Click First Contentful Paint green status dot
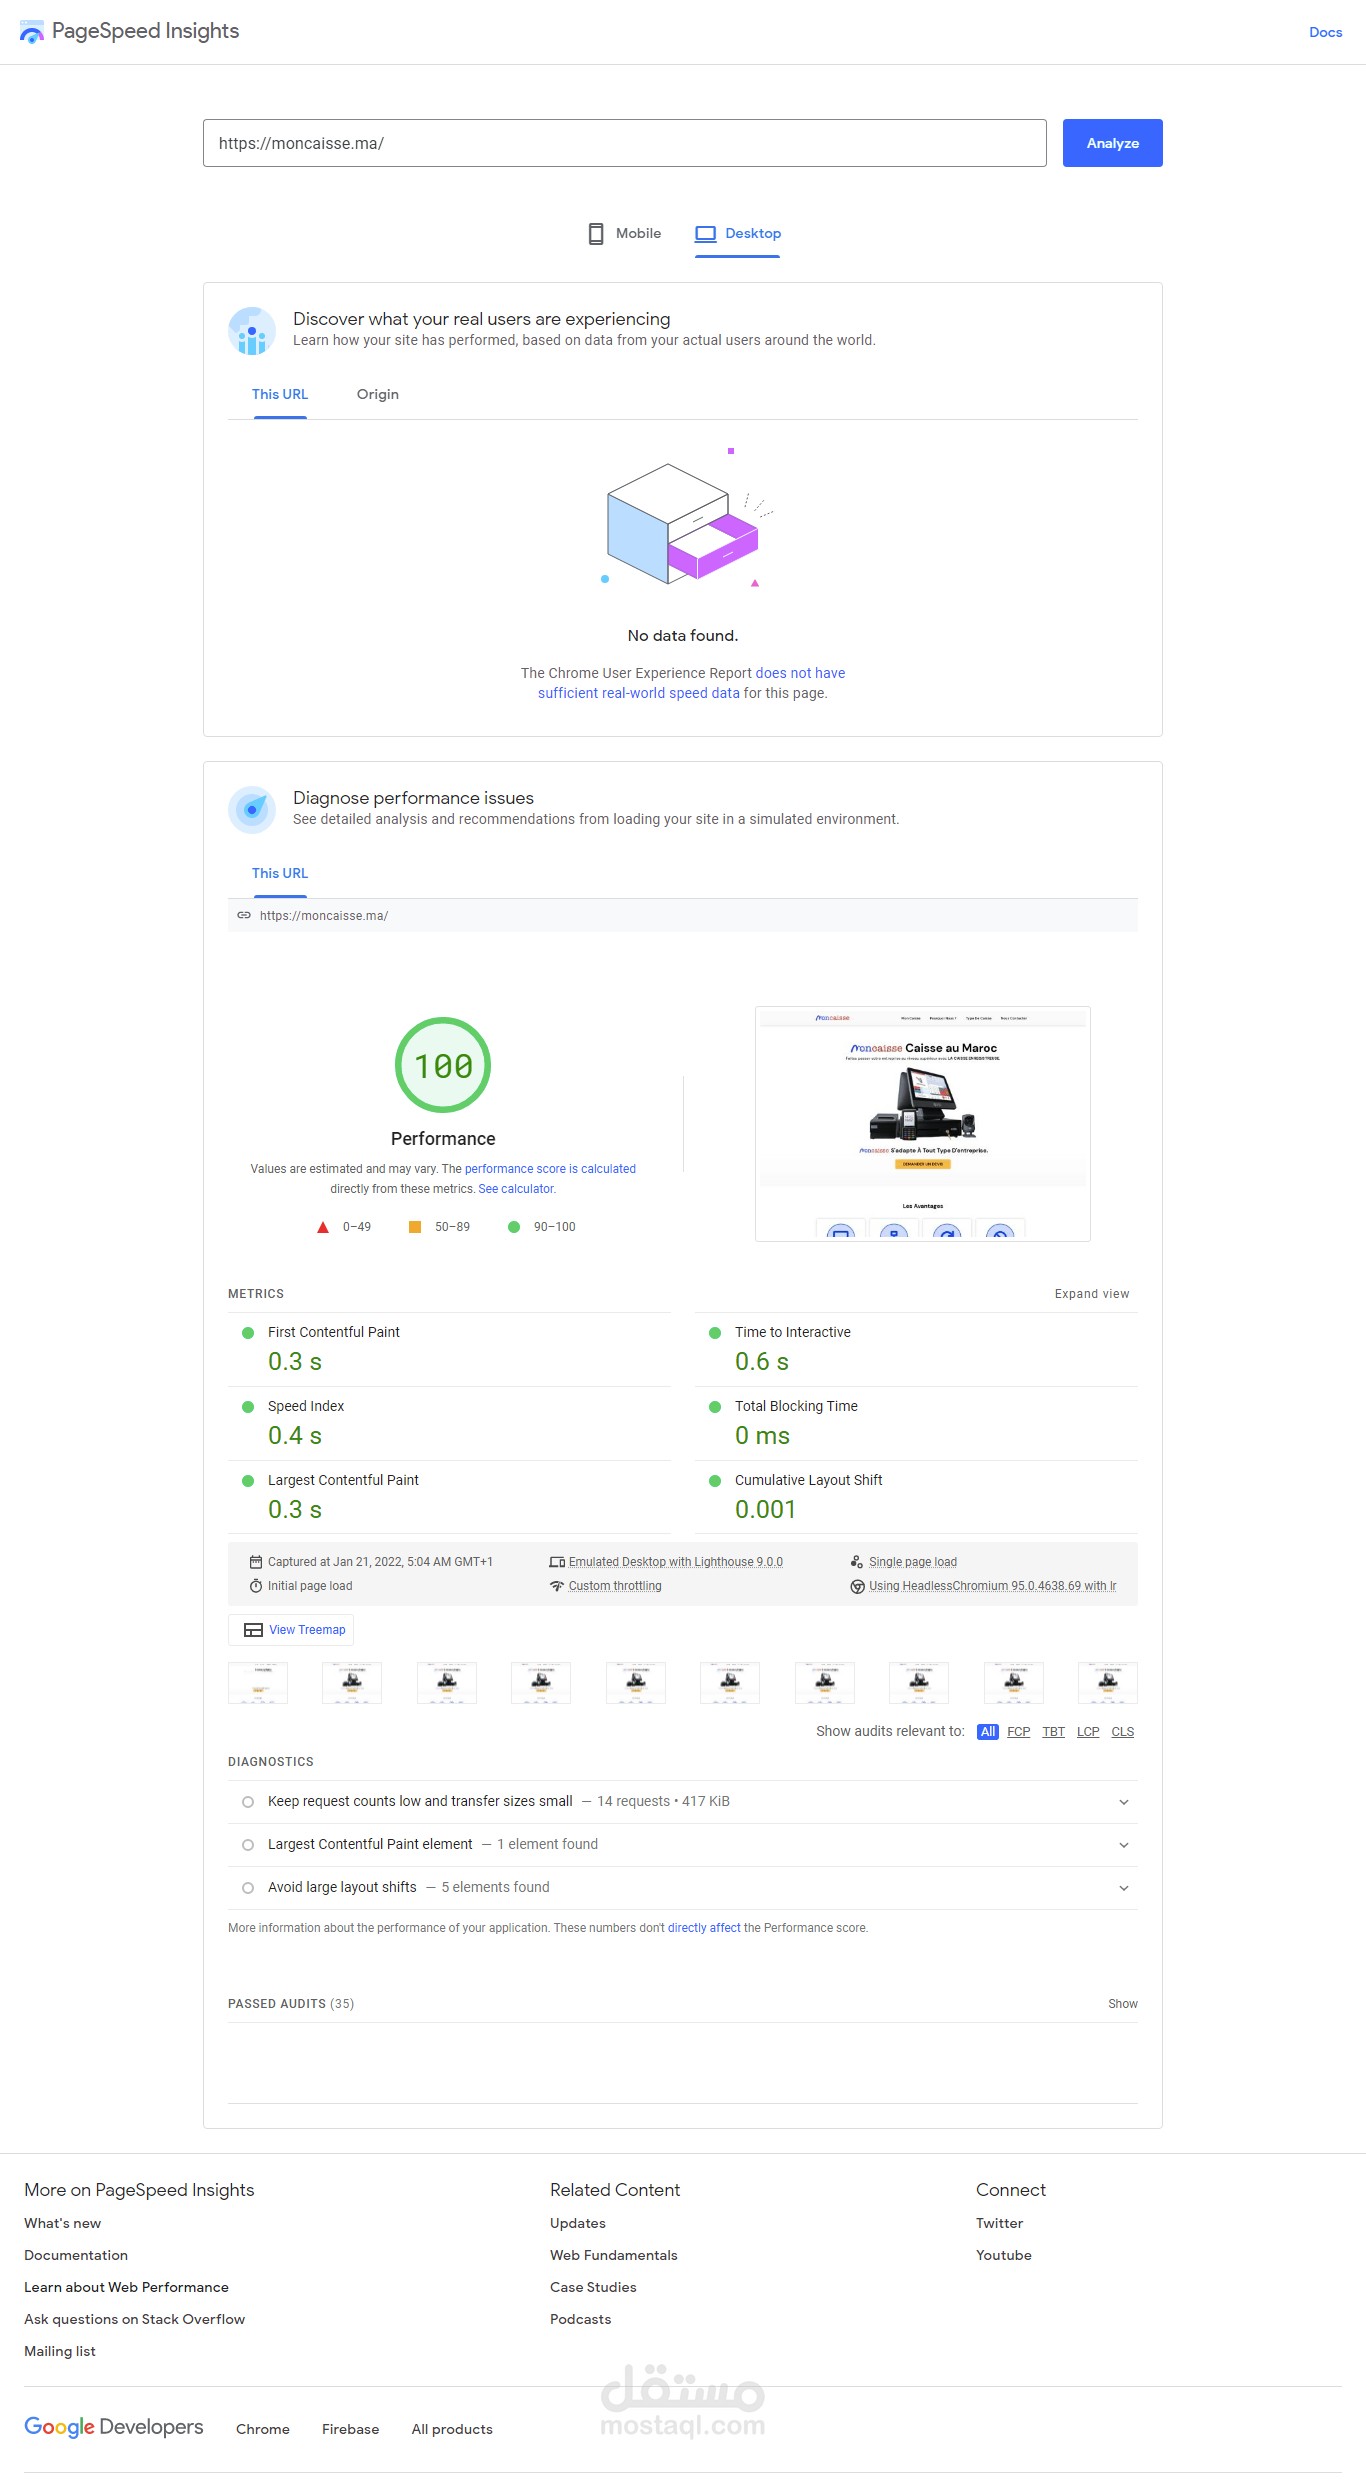This screenshot has width=1366, height=2490. 248,1333
